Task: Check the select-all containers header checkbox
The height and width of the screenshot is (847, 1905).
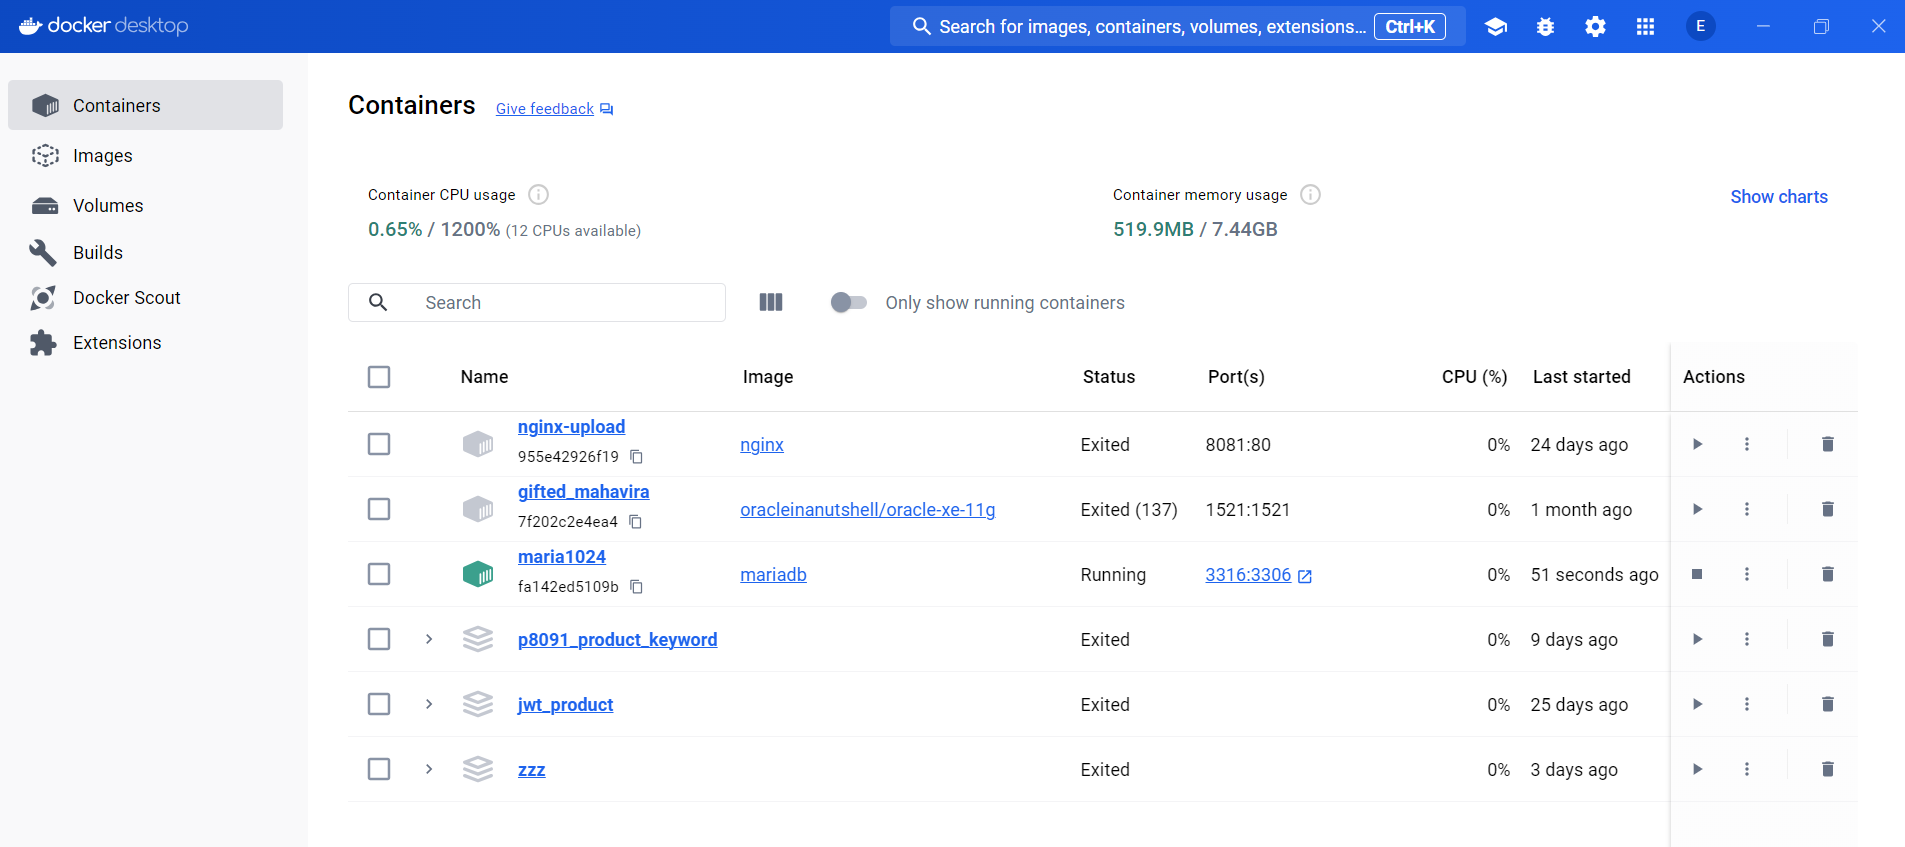Action: (379, 377)
